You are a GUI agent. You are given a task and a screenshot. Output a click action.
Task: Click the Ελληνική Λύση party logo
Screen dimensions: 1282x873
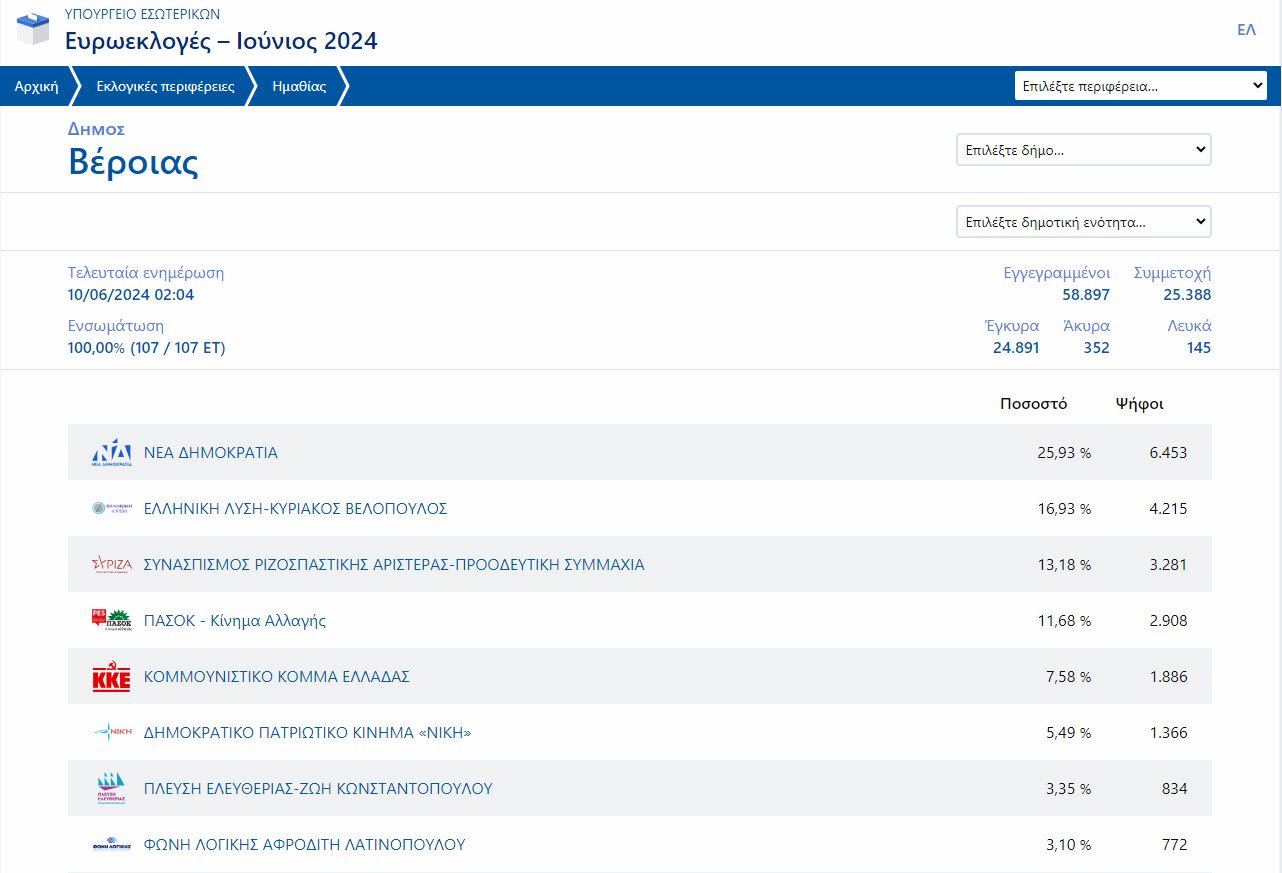pyautogui.click(x=111, y=509)
